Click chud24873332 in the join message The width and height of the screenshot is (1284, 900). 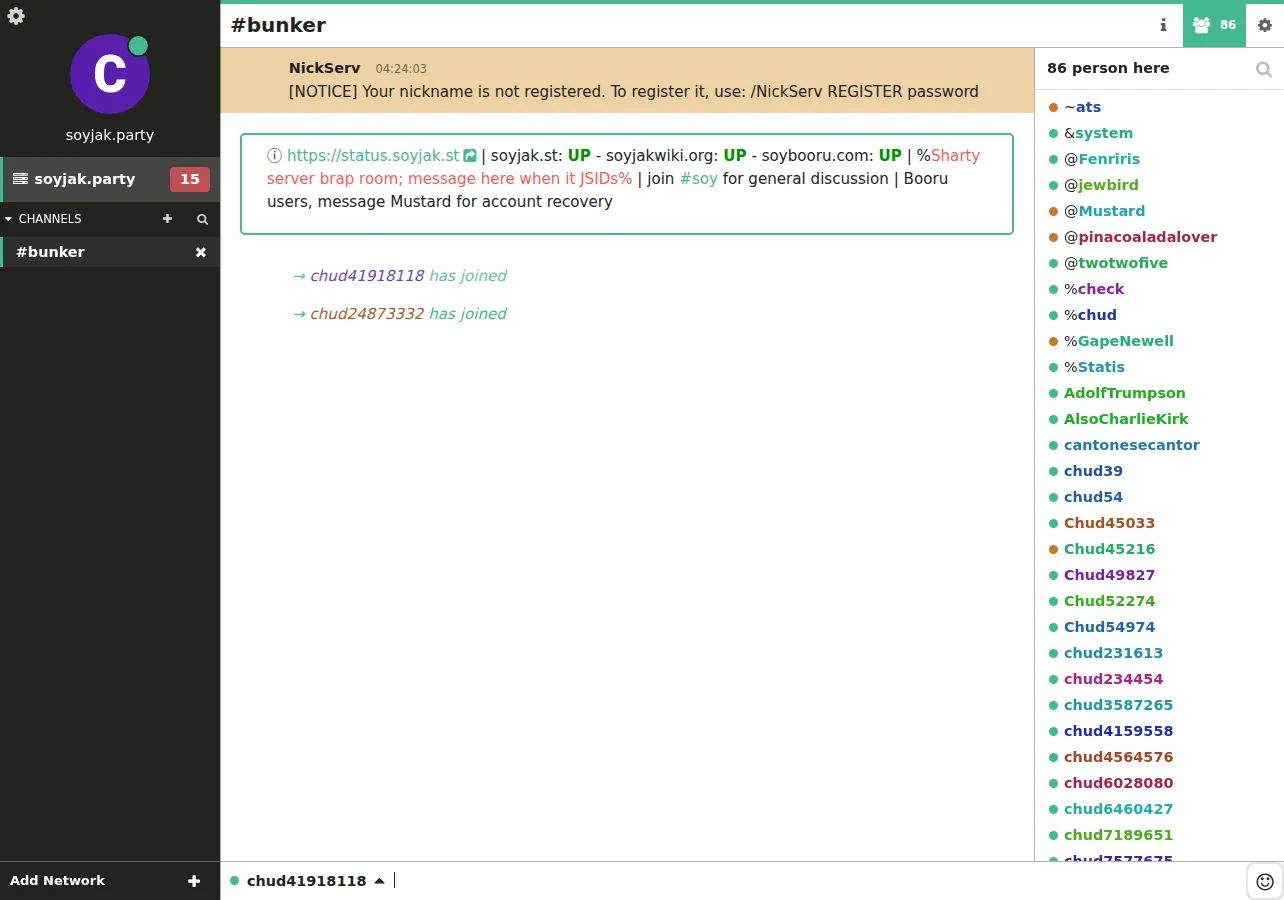(367, 314)
